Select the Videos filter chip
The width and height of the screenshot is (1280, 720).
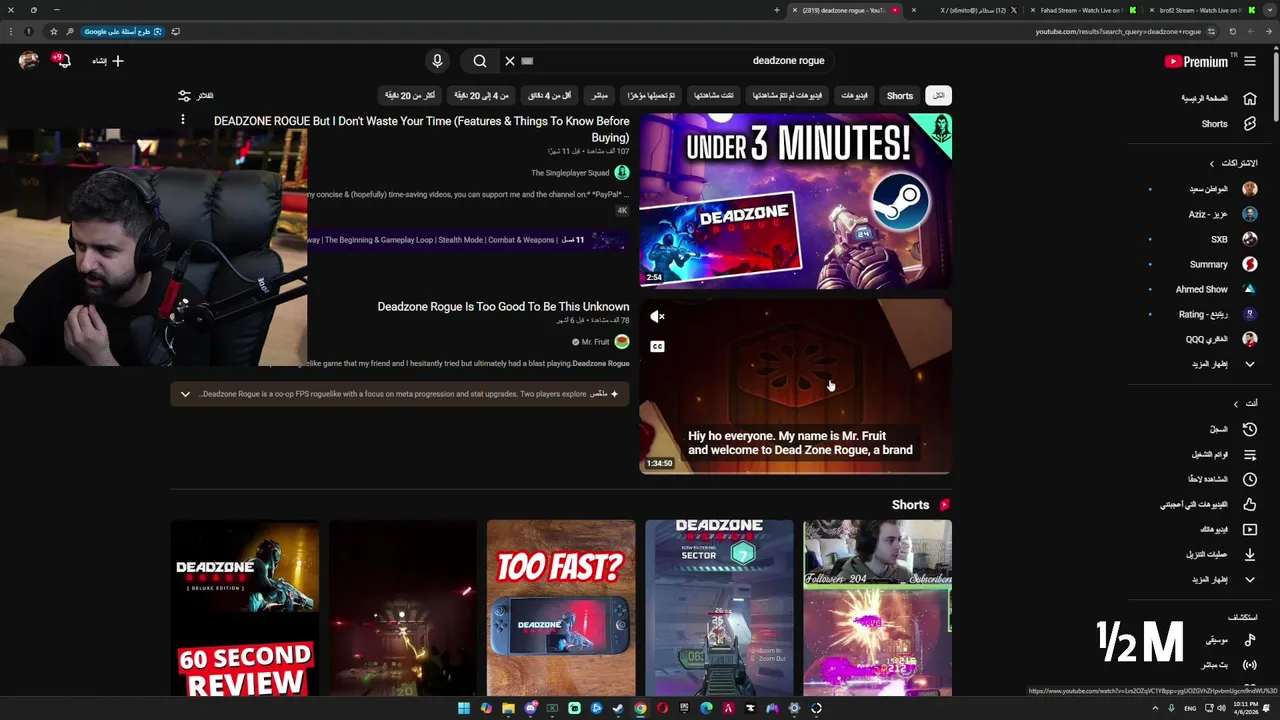[854, 96]
